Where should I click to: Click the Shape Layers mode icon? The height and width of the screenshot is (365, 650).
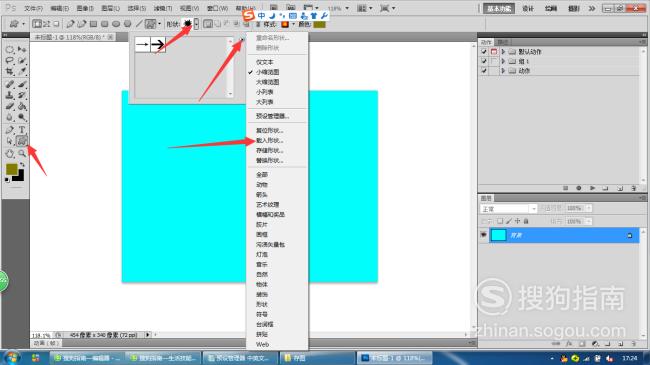pyautogui.click(x=37, y=24)
